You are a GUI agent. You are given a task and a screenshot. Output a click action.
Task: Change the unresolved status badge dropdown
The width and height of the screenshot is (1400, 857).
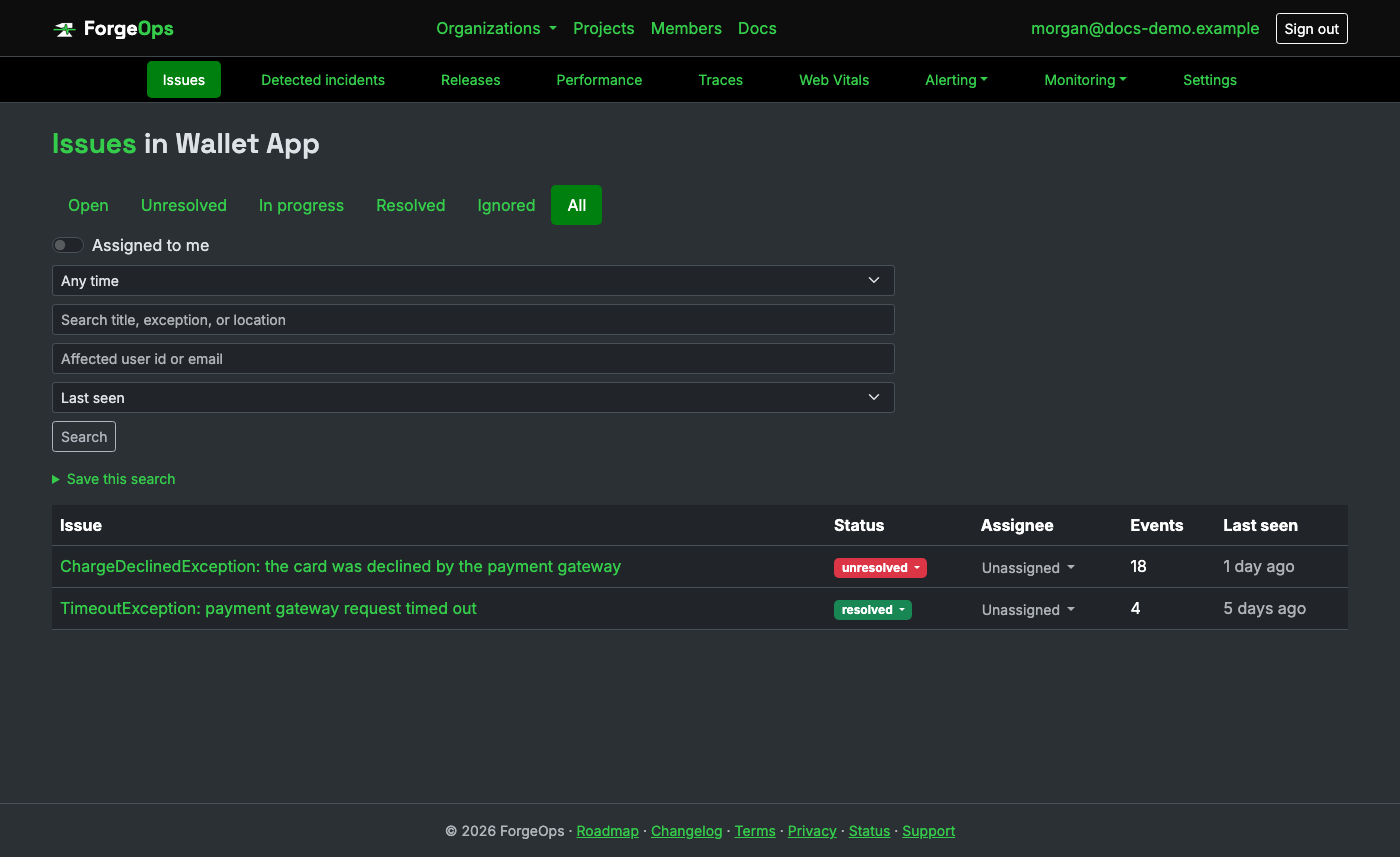[880, 568]
